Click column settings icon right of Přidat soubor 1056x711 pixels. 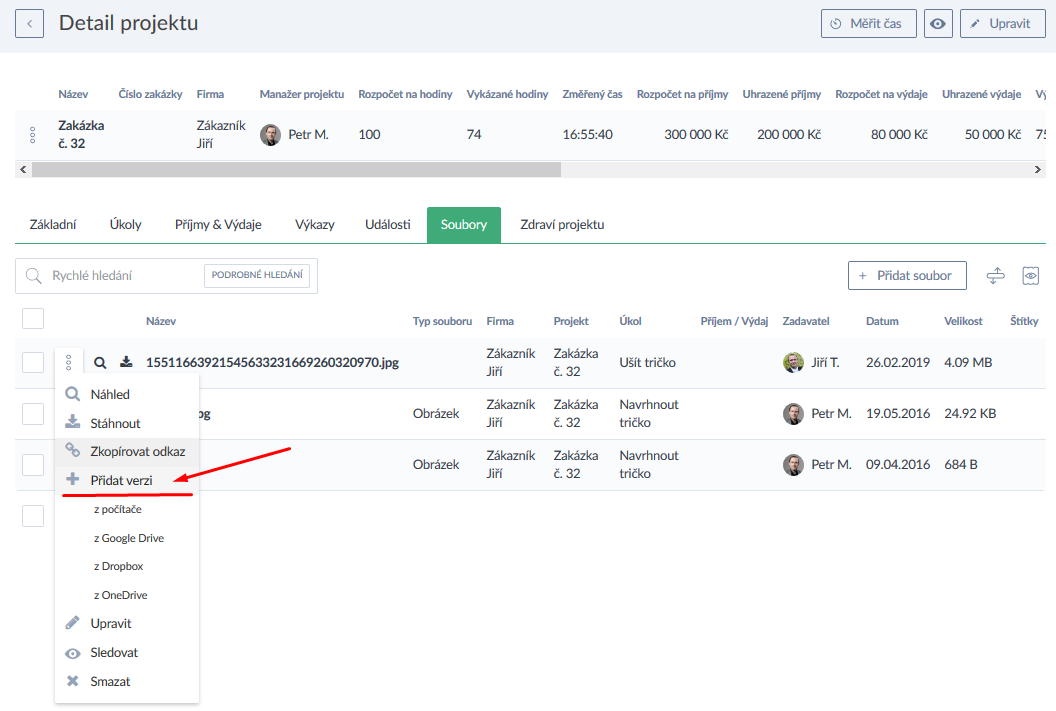(x=995, y=276)
